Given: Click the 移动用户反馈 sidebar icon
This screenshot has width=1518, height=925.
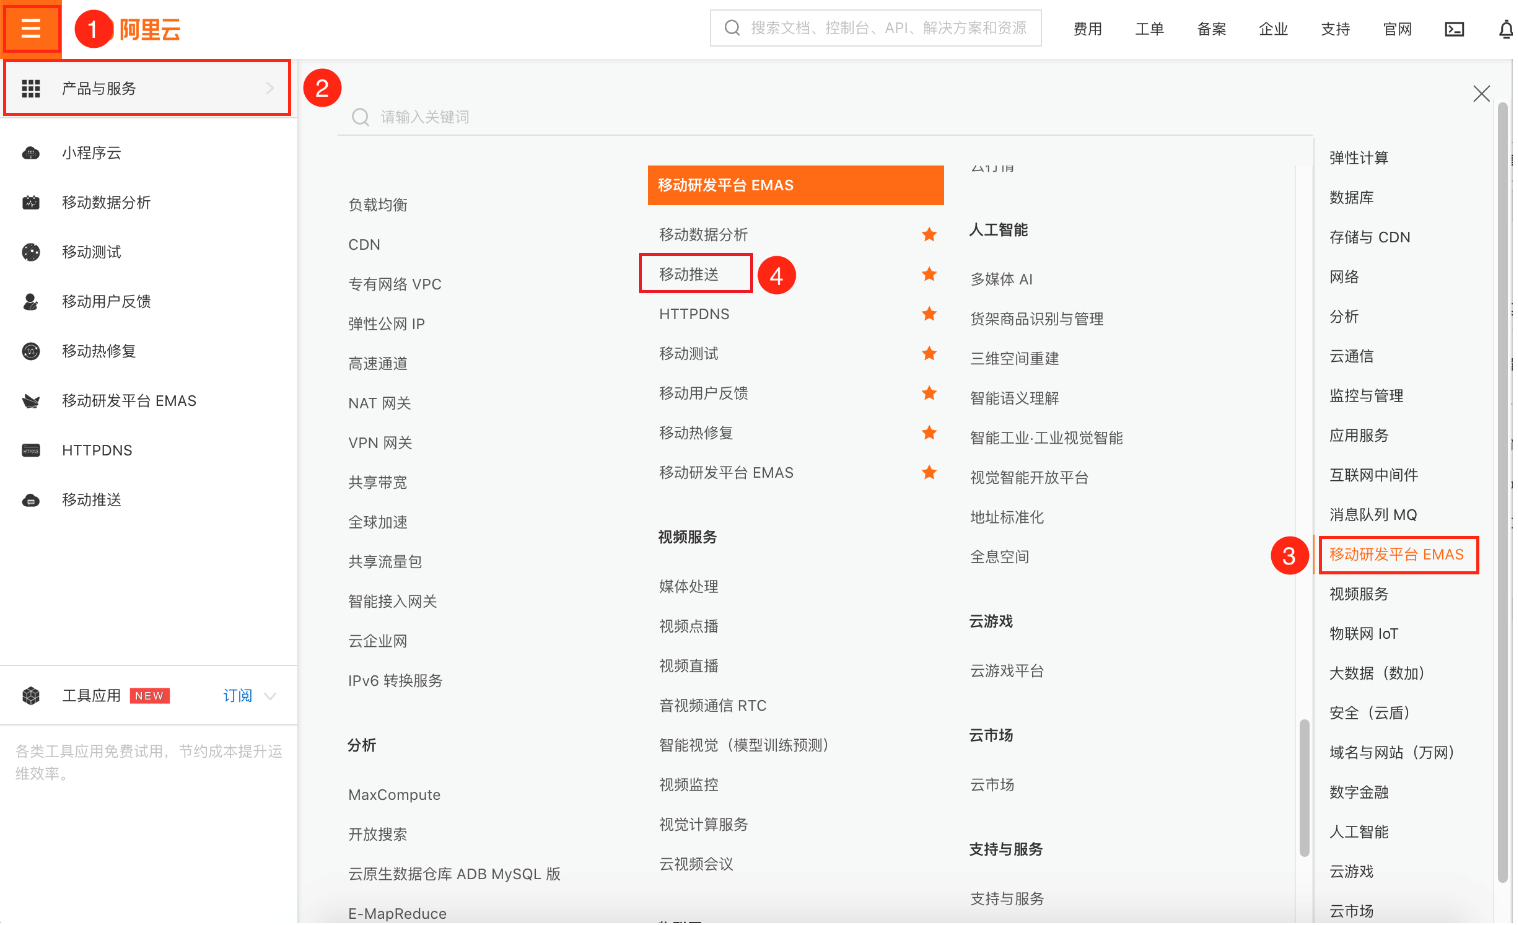Looking at the screenshot, I should pyautogui.click(x=31, y=301).
